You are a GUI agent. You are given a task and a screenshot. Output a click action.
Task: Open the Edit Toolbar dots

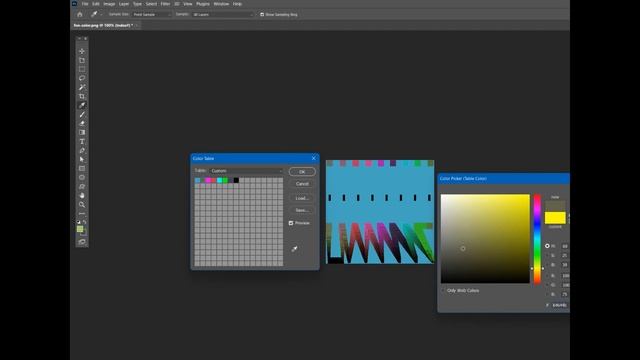[82, 213]
